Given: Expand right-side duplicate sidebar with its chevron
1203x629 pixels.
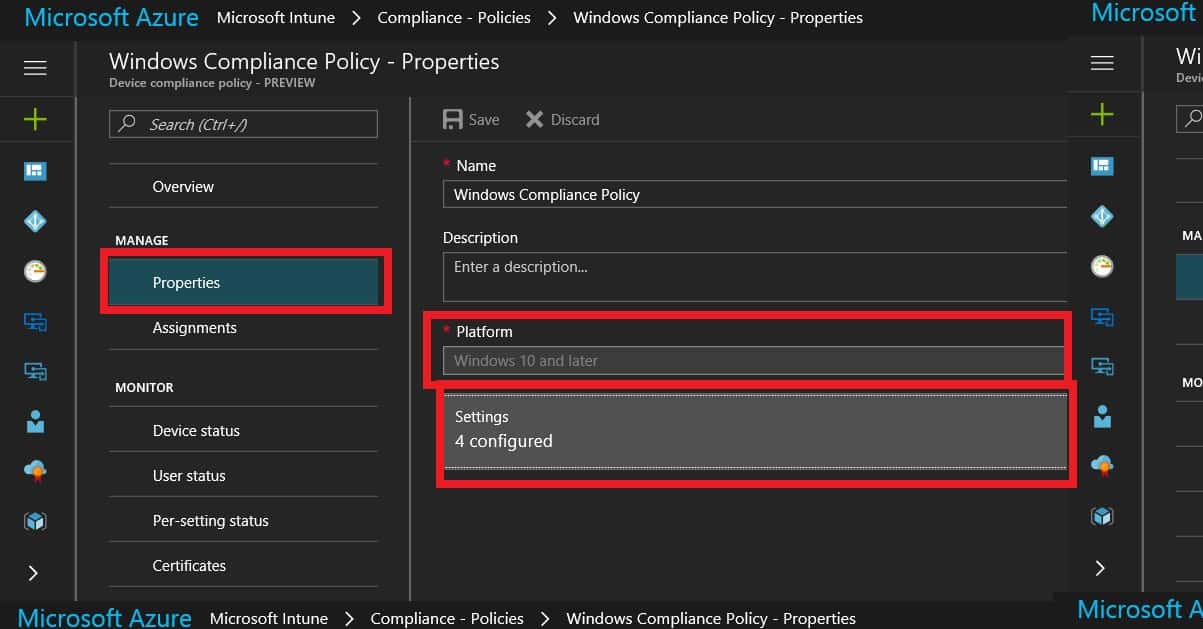Looking at the screenshot, I should [1100, 568].
